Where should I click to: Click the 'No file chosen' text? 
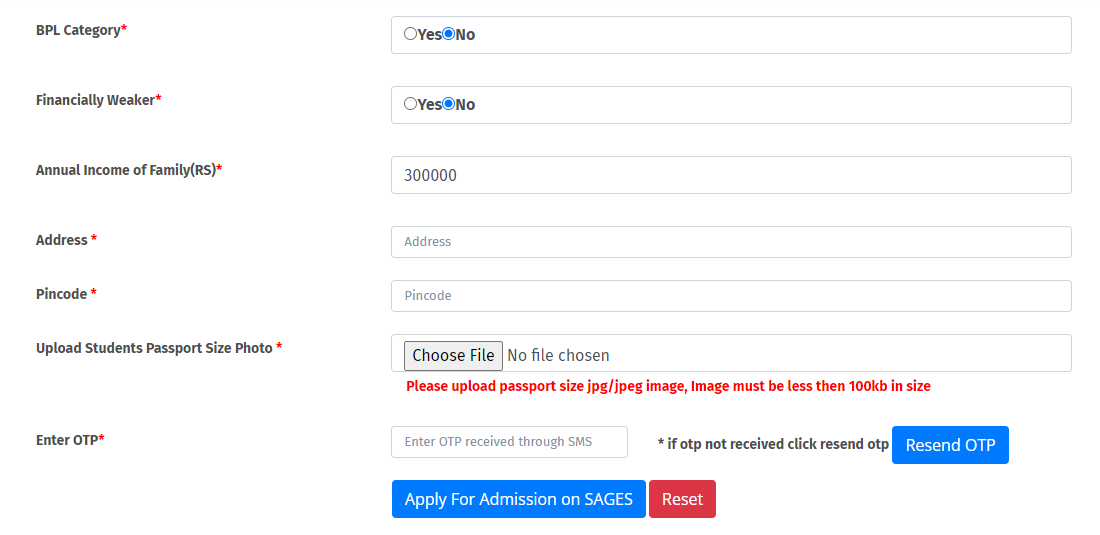click(x=558, y=355)
